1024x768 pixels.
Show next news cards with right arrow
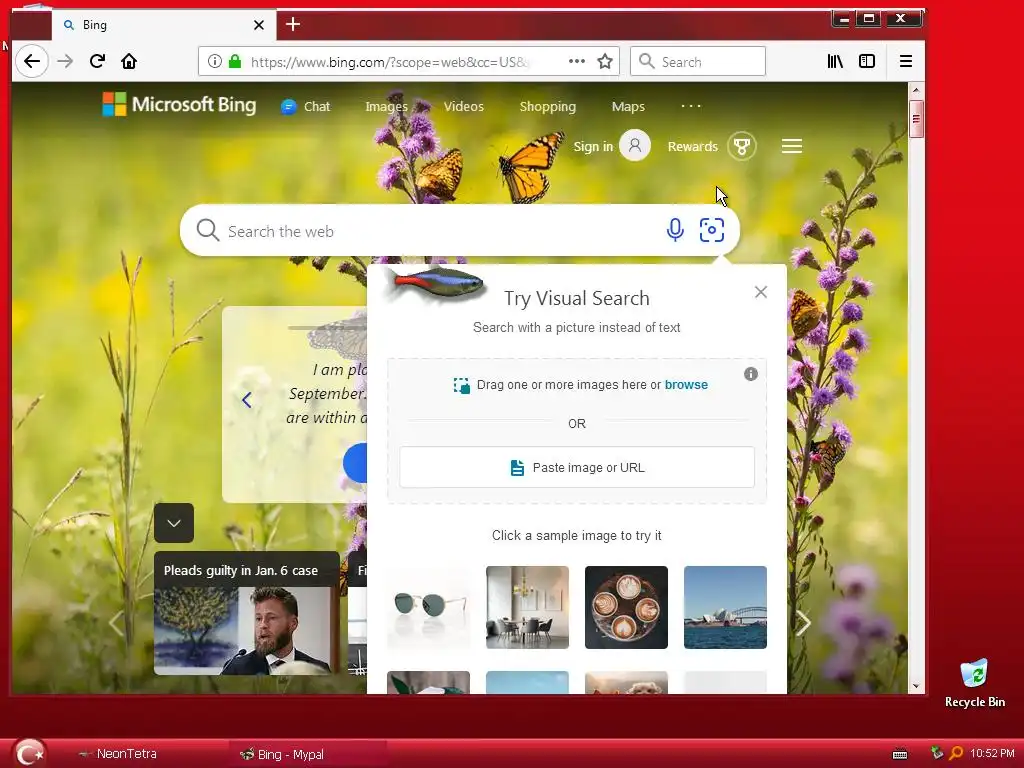click(x=803, y=622)
